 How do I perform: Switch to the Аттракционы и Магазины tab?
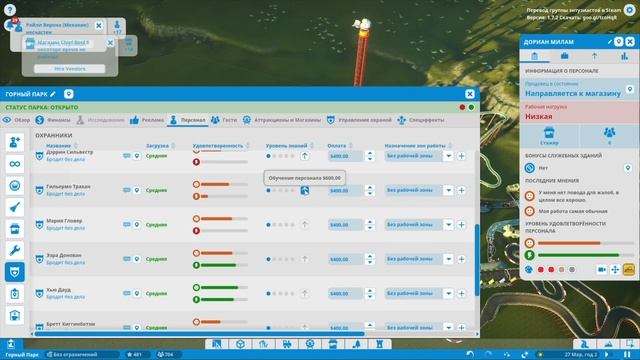tap(282, 120)
